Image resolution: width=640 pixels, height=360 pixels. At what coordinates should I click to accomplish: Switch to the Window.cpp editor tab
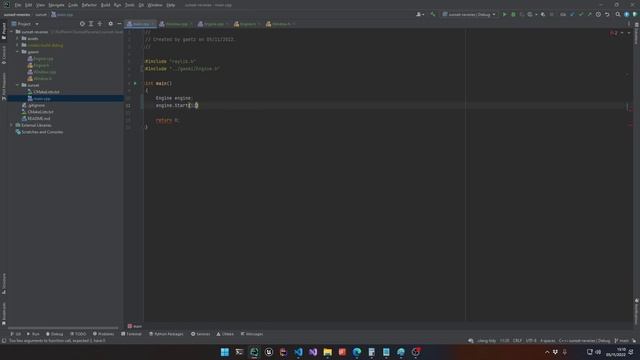pos(176,24)
